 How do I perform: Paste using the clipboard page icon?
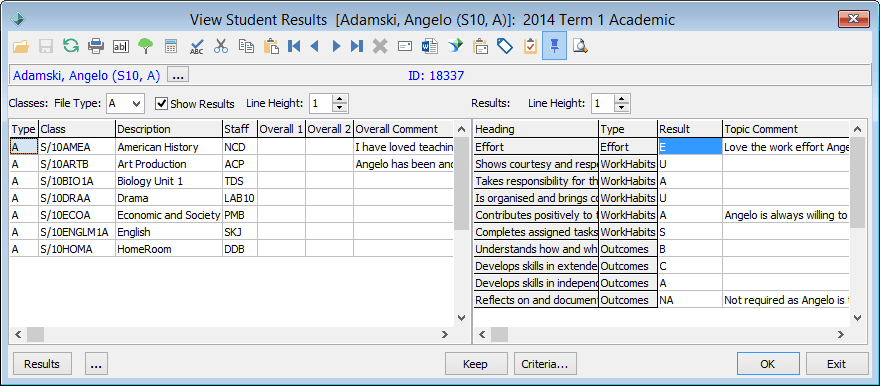(x=272, y=47)
